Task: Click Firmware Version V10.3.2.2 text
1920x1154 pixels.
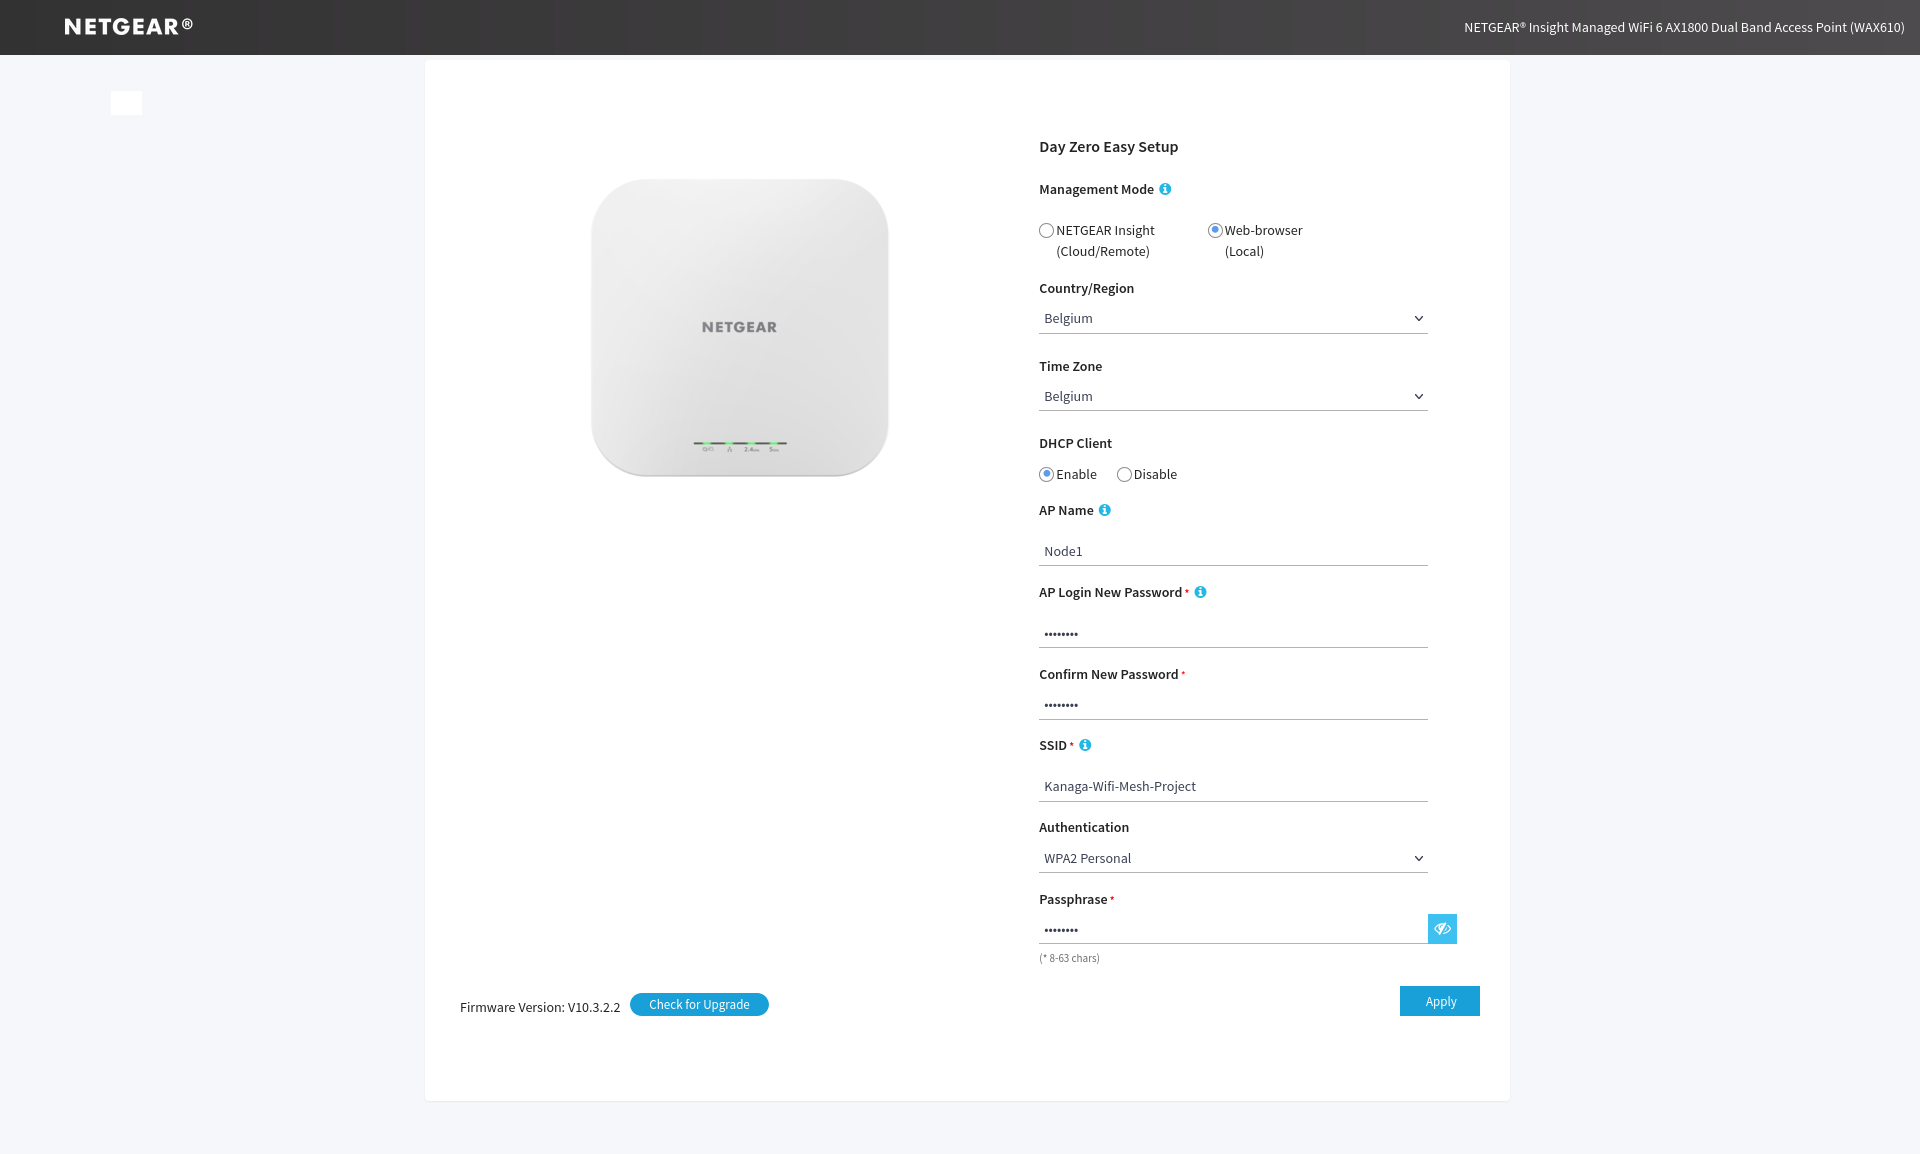Action: pos(540,1007)
